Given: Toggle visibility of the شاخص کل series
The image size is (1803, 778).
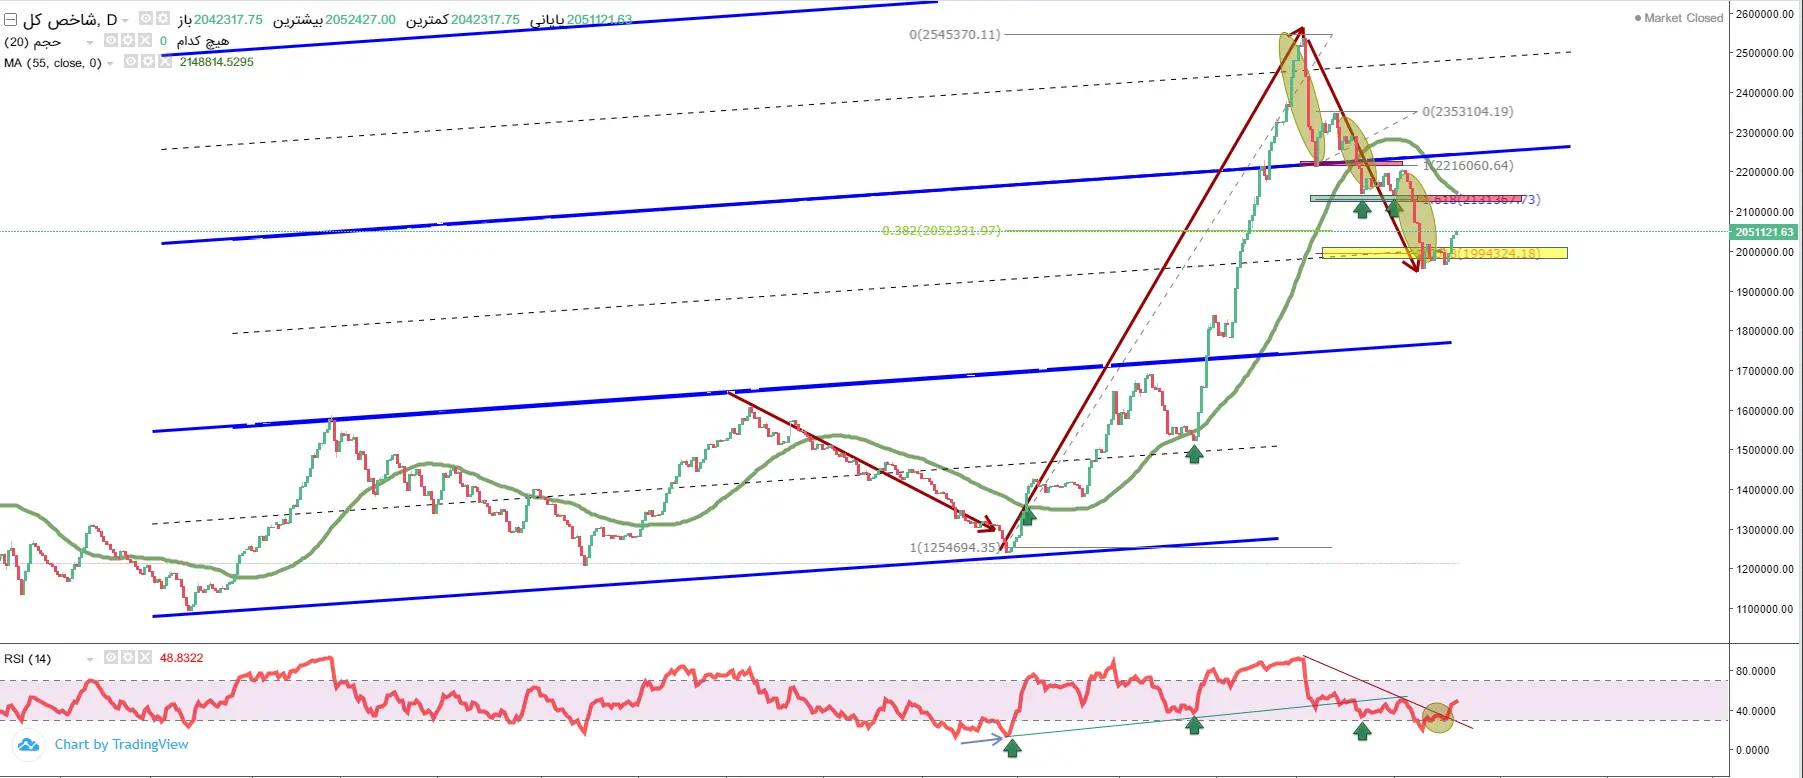Looking at the screenshot, I should coord(145,19).
